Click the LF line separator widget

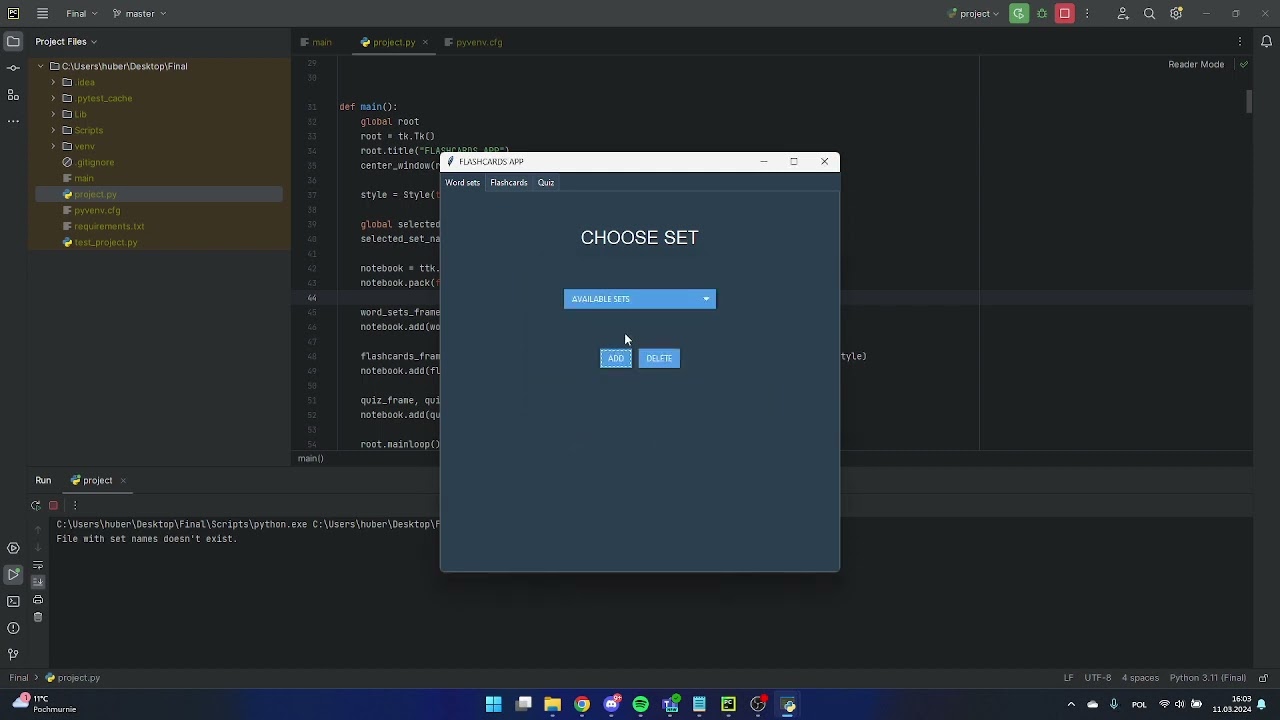click(1069, 678)
